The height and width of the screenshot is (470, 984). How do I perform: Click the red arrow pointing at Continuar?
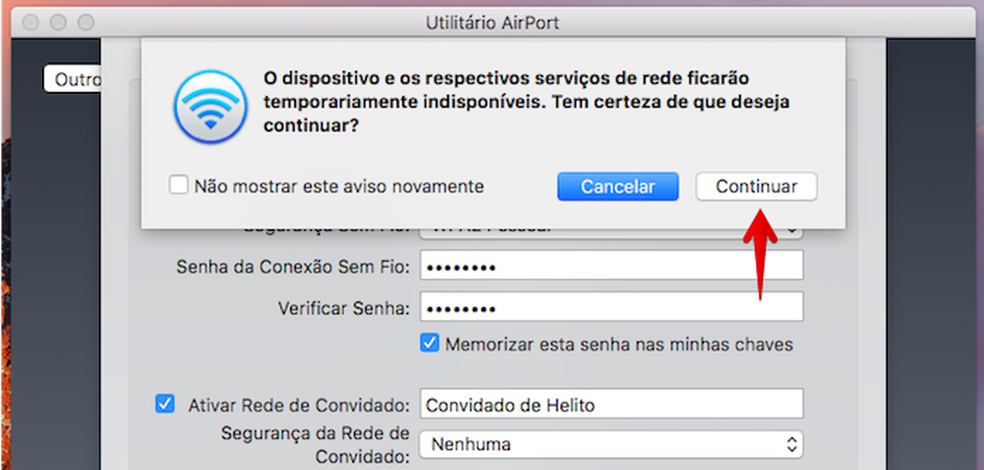(761, 250)
